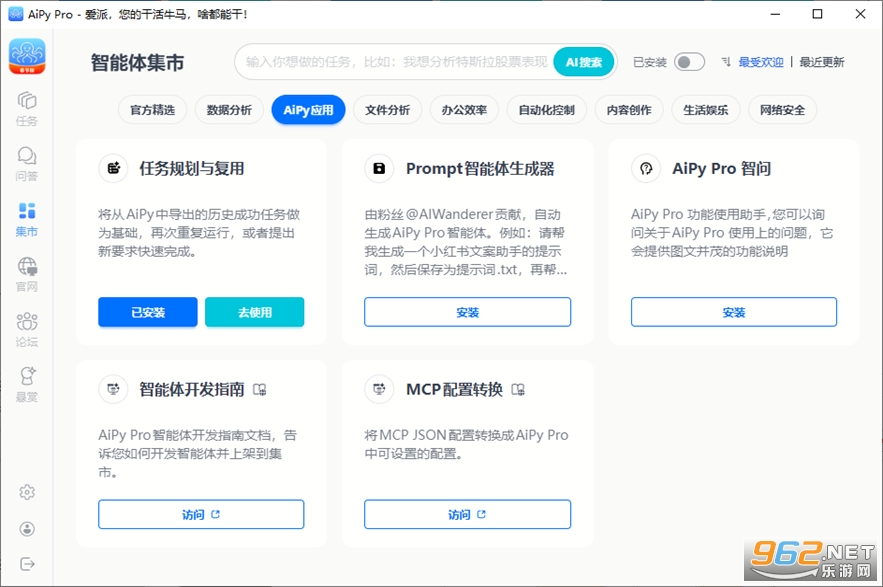Focus the task search input field

click(396, 62)
